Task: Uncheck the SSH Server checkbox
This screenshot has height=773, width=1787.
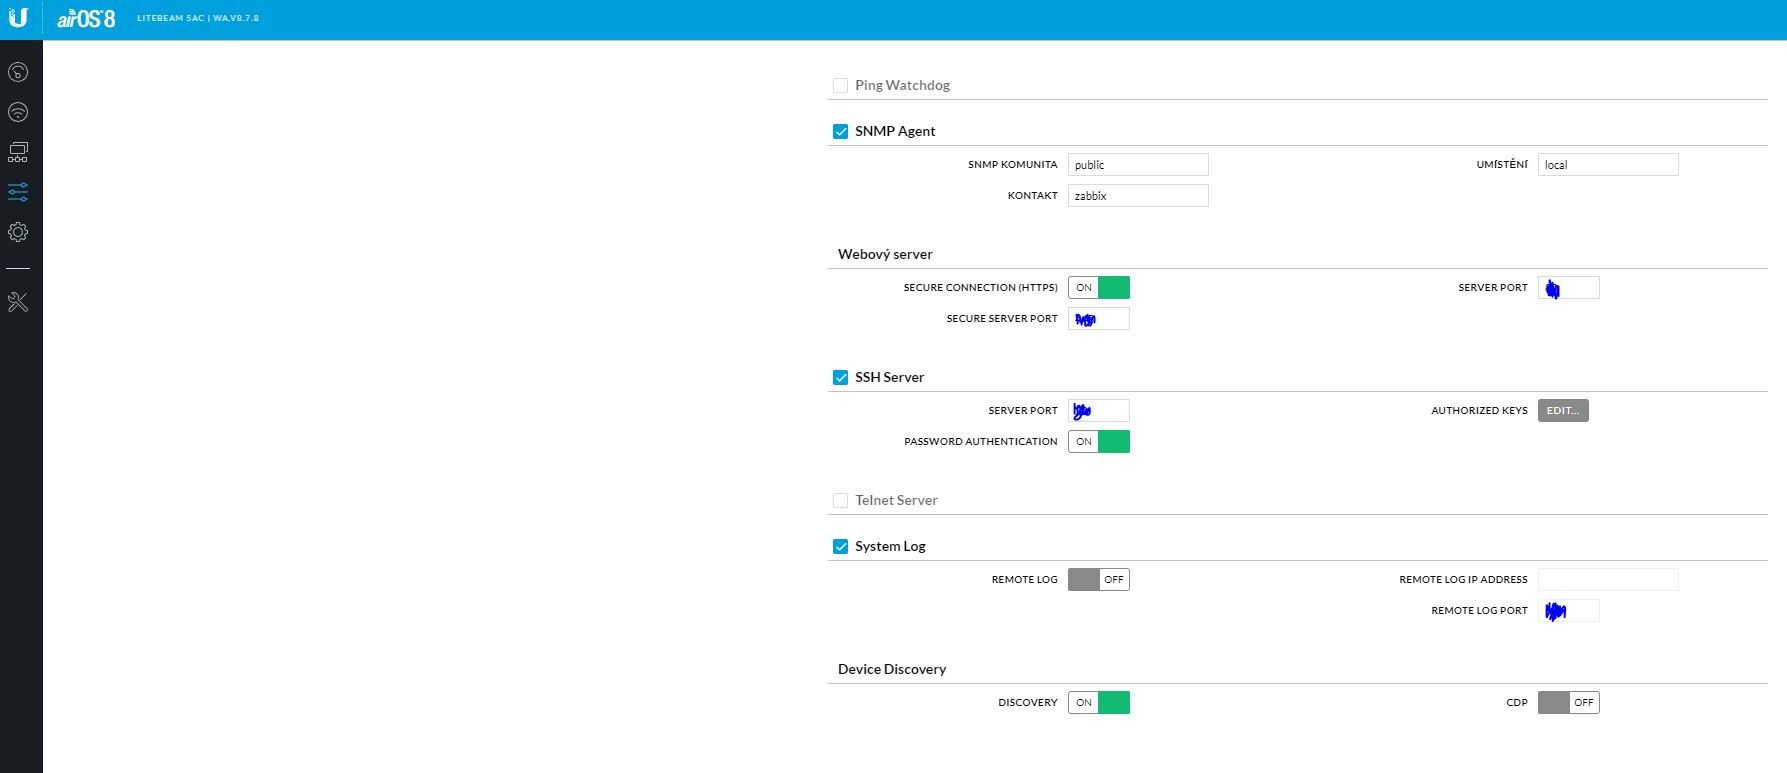Action: click(841, 378)
